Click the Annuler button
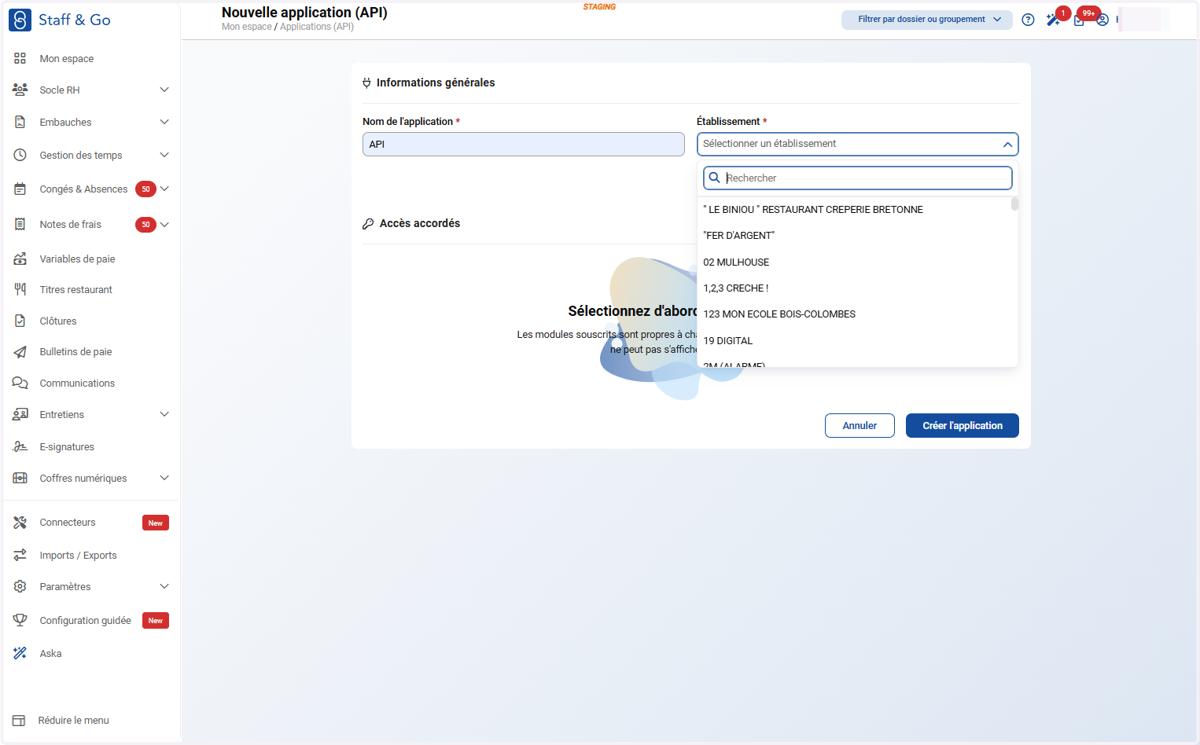 point(859,426)
